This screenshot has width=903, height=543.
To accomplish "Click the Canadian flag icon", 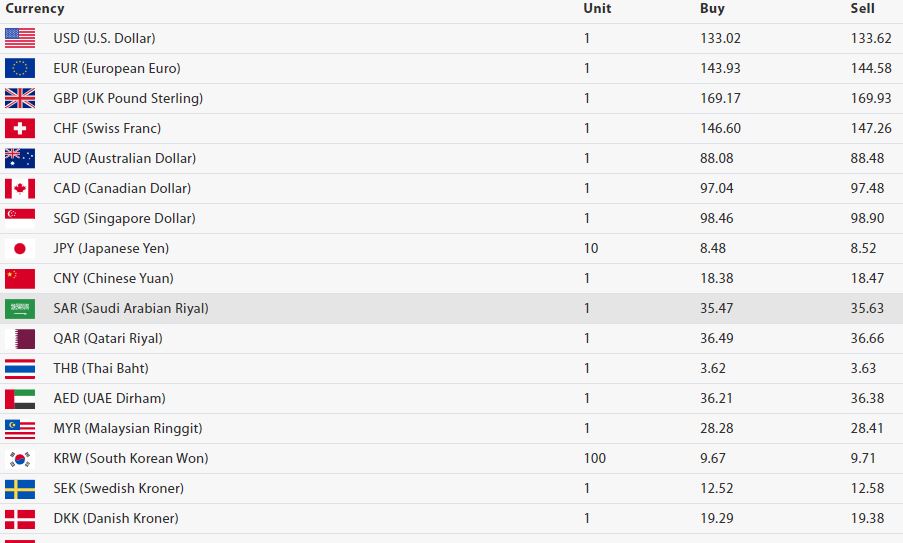I will click(20, 188).
